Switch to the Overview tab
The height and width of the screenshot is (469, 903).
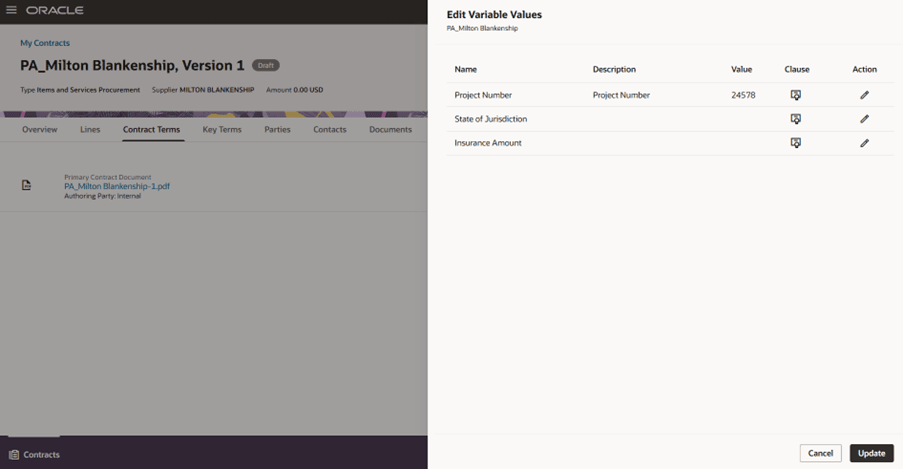point(40,130)
